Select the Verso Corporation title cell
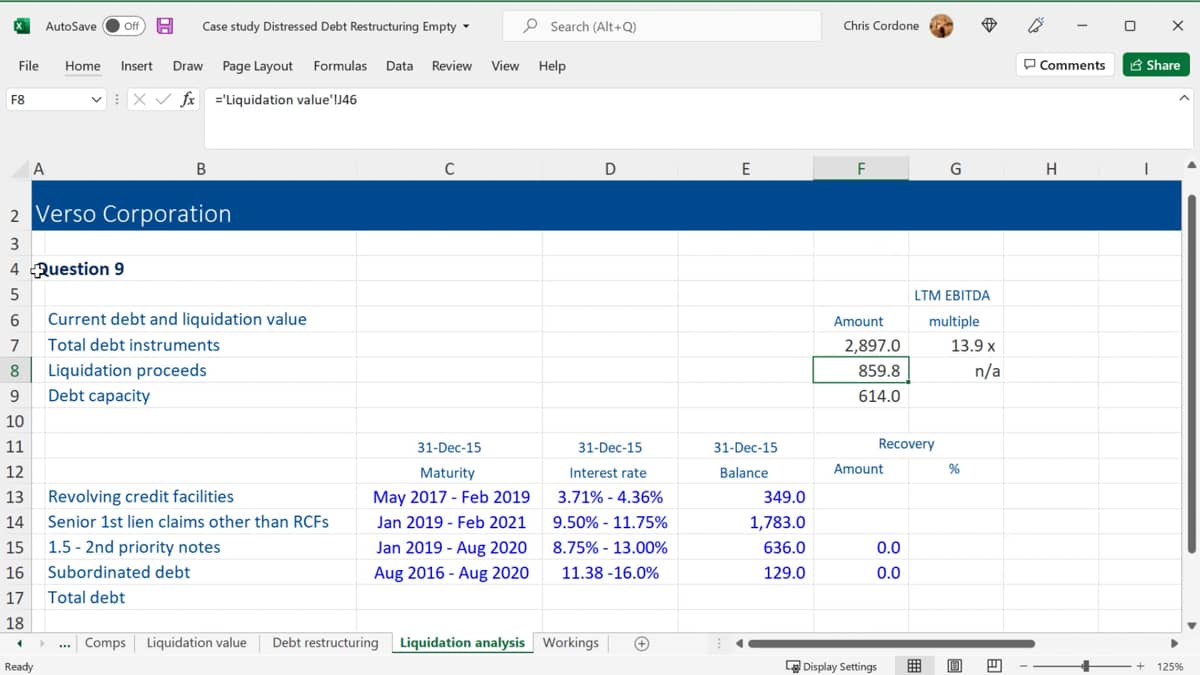1200x675 pixels. [x=134, y=214]
